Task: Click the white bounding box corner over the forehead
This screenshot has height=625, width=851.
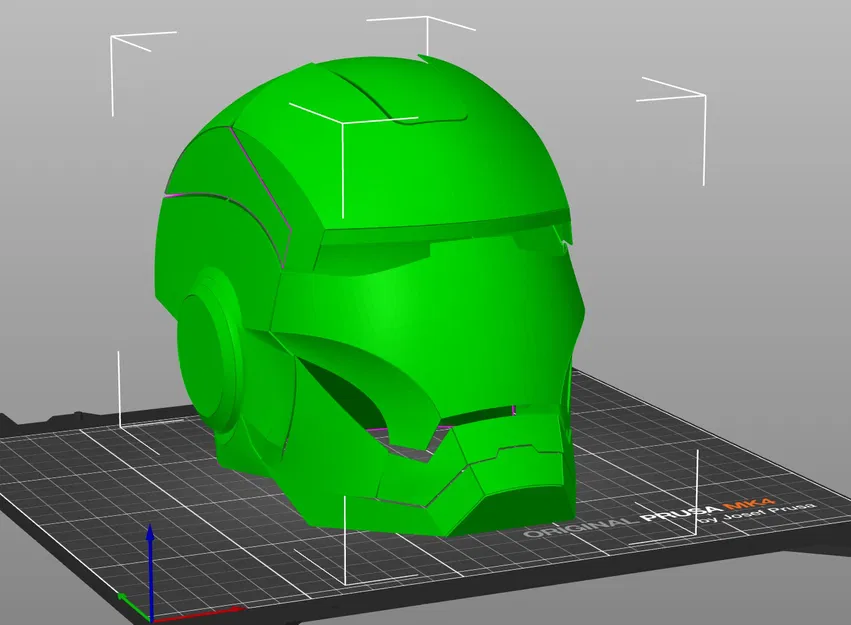Action: coord(343,122)
